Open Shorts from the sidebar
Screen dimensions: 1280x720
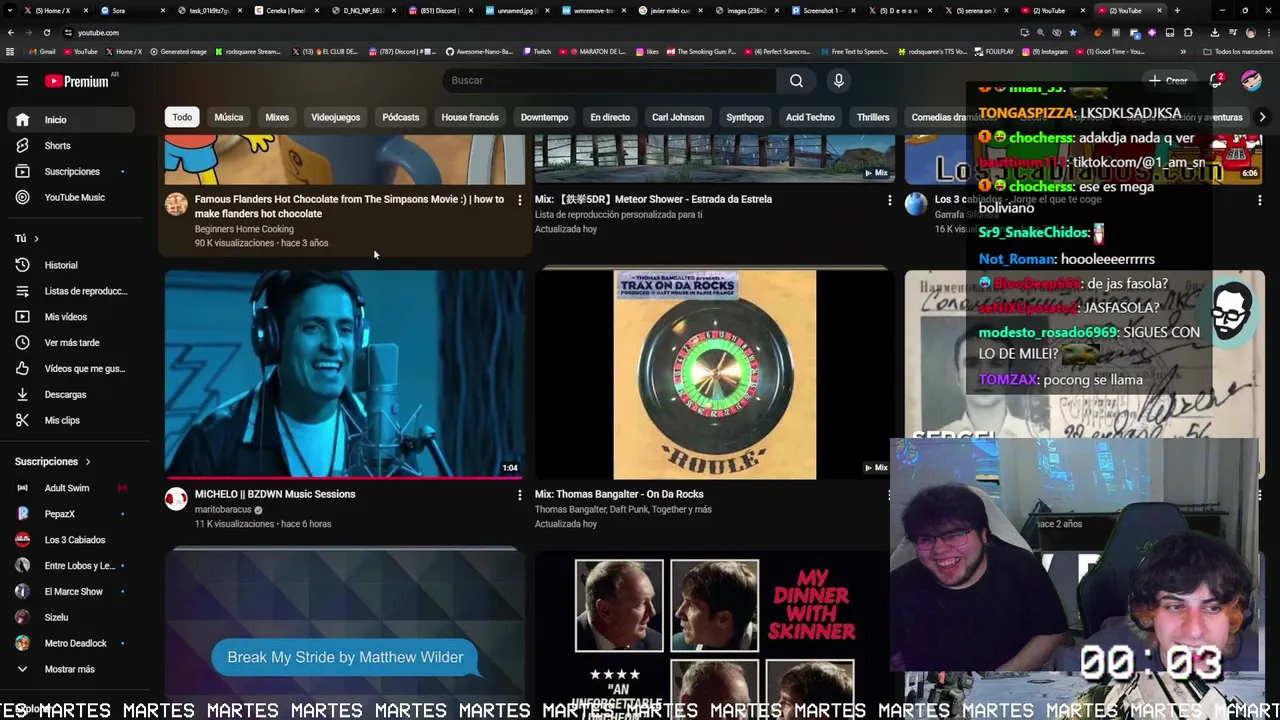(70, 146)
